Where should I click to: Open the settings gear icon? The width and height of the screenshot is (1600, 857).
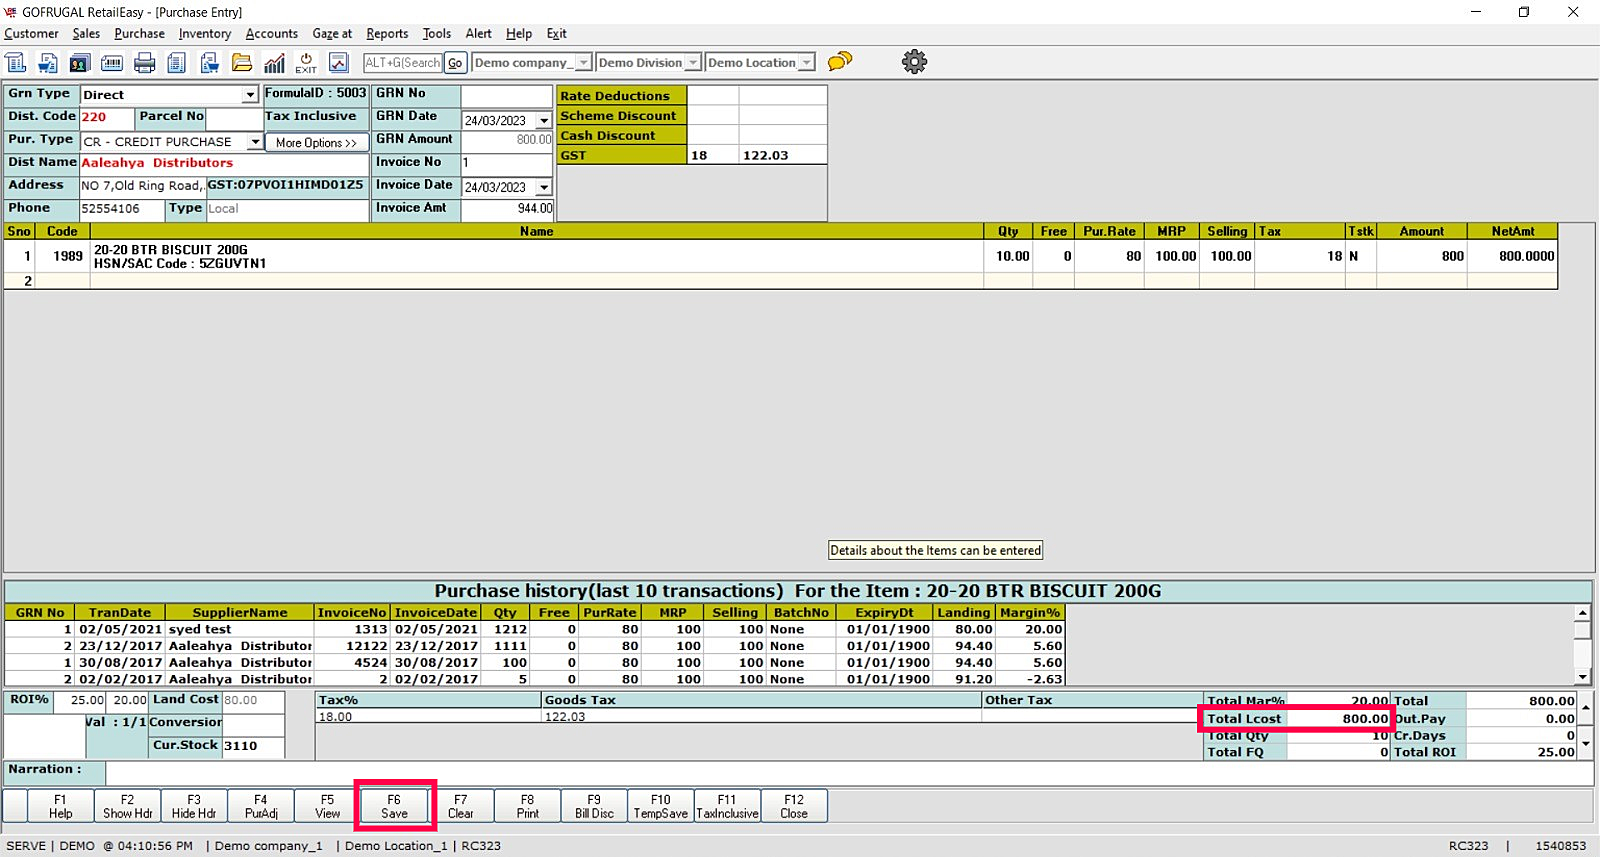pos(914,62)
